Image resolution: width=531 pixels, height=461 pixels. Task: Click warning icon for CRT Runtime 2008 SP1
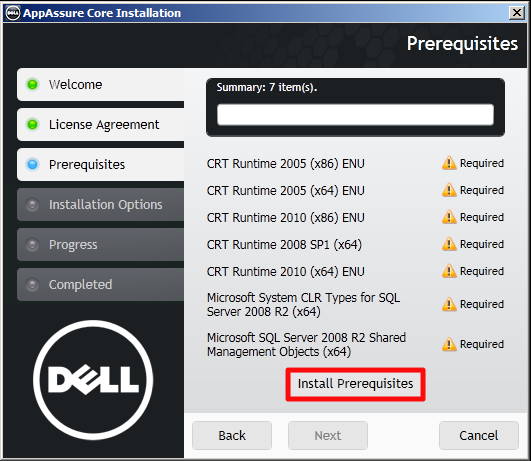click(x=449, y=244)
